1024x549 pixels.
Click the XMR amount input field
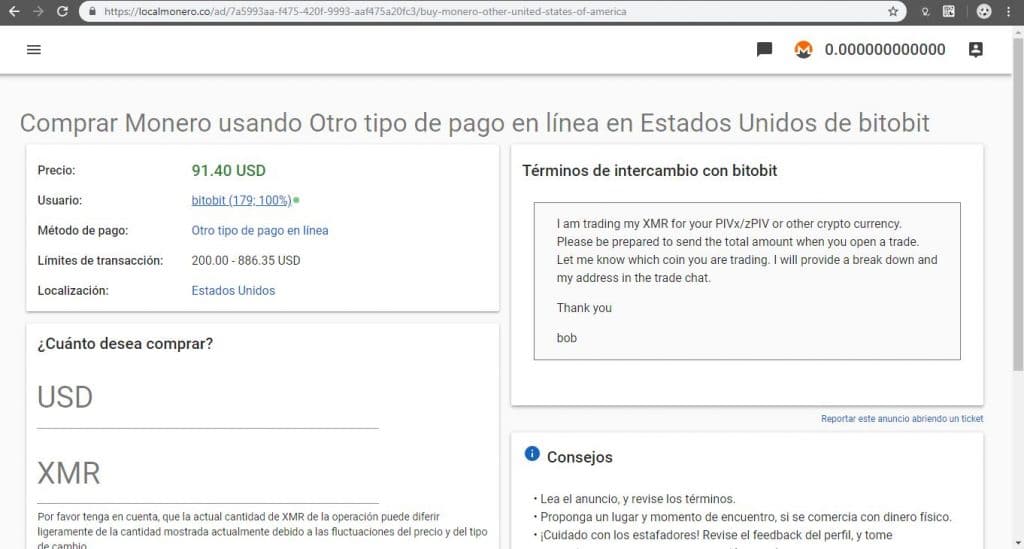point(208,474)
